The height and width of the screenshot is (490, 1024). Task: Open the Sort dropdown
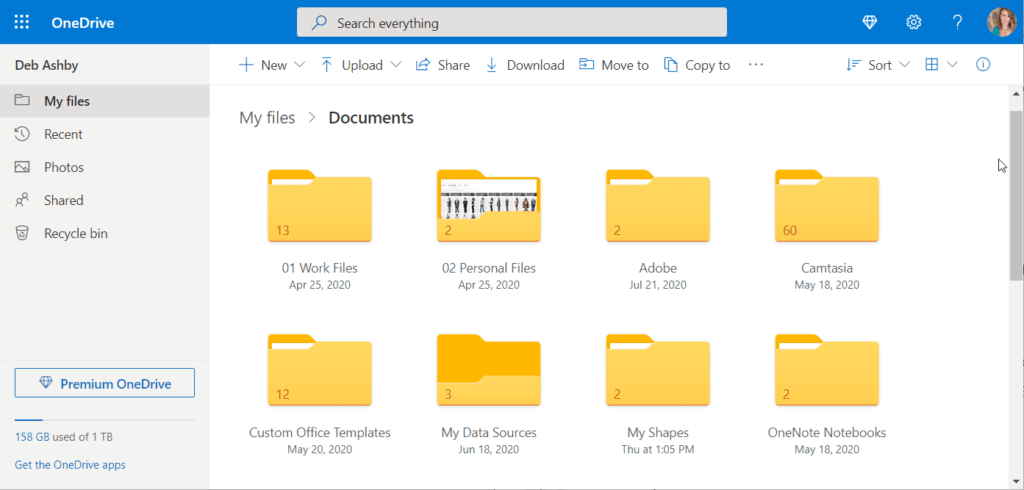tap(877, 65)
